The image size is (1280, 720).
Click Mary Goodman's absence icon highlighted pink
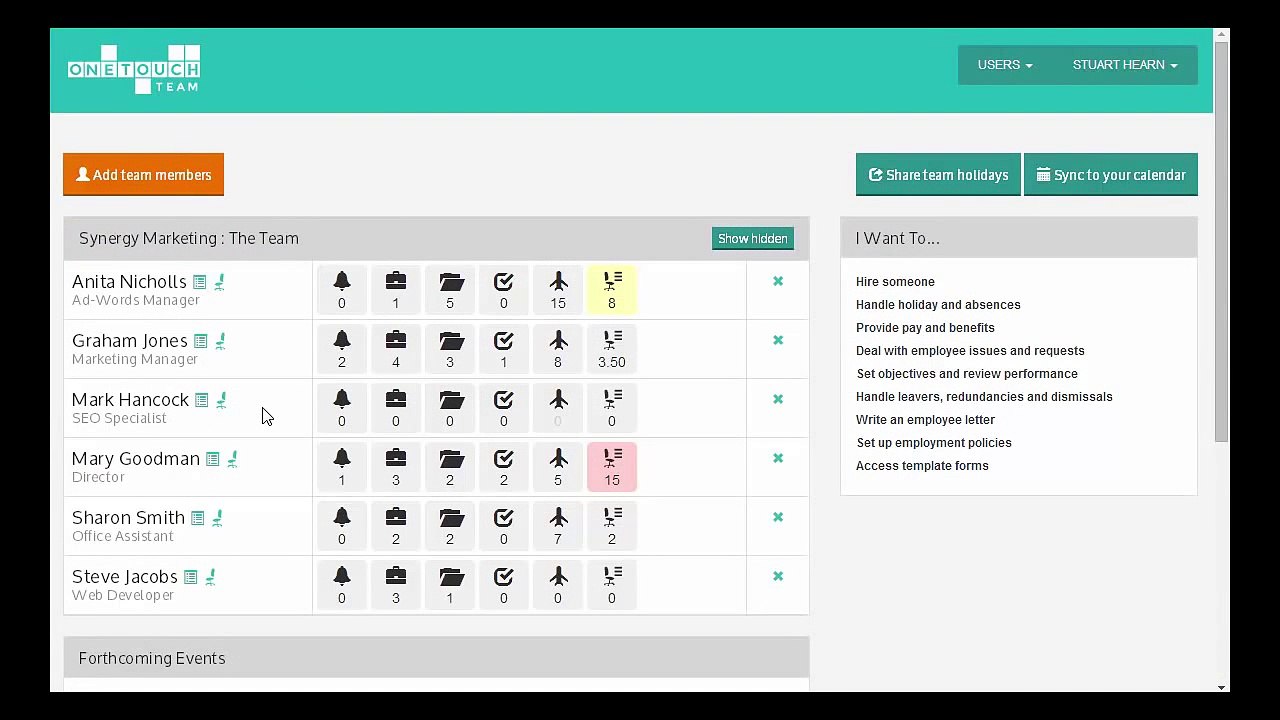tap(612, 467)
